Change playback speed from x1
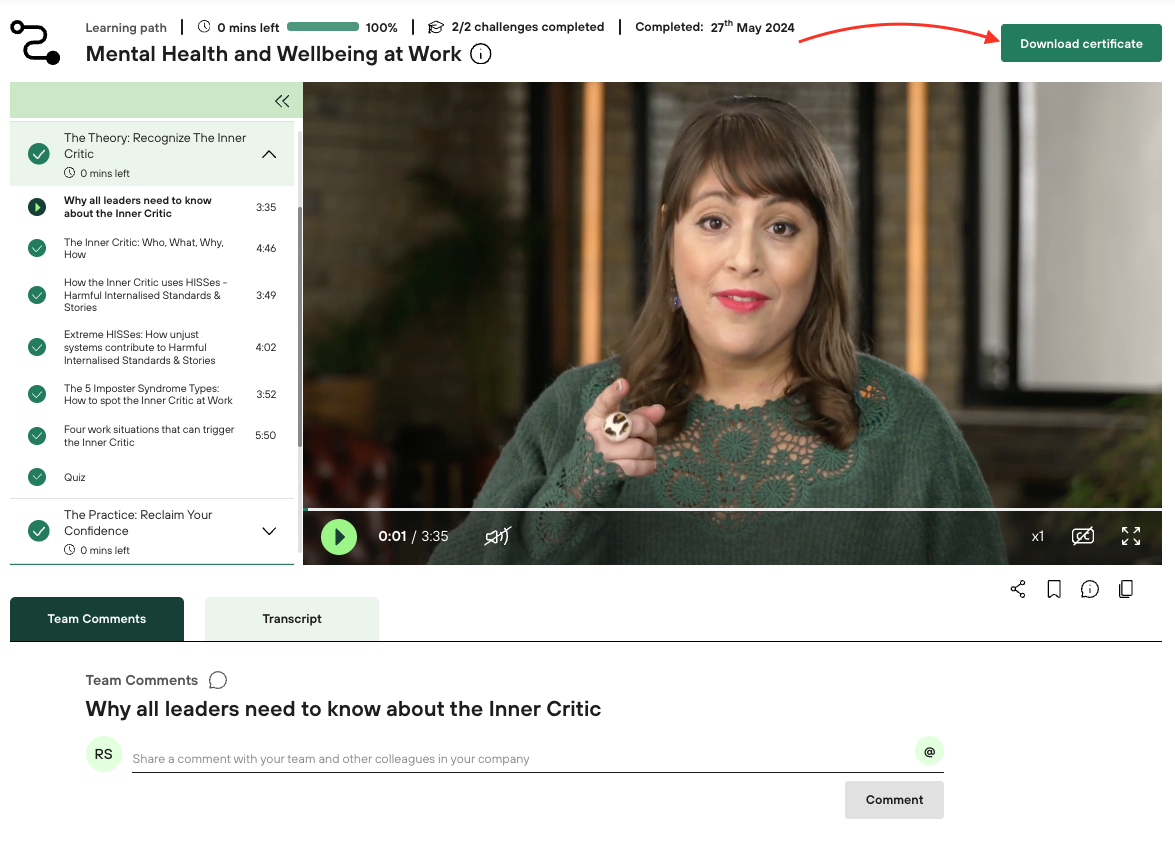1175x841 pixels. 1038,537
